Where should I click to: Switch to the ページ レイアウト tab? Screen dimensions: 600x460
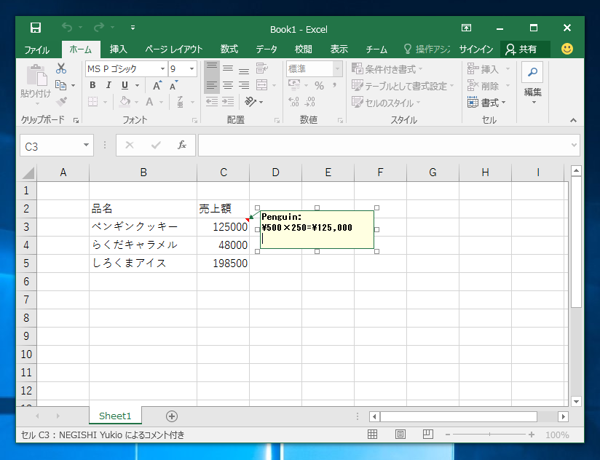click(174, 49)
